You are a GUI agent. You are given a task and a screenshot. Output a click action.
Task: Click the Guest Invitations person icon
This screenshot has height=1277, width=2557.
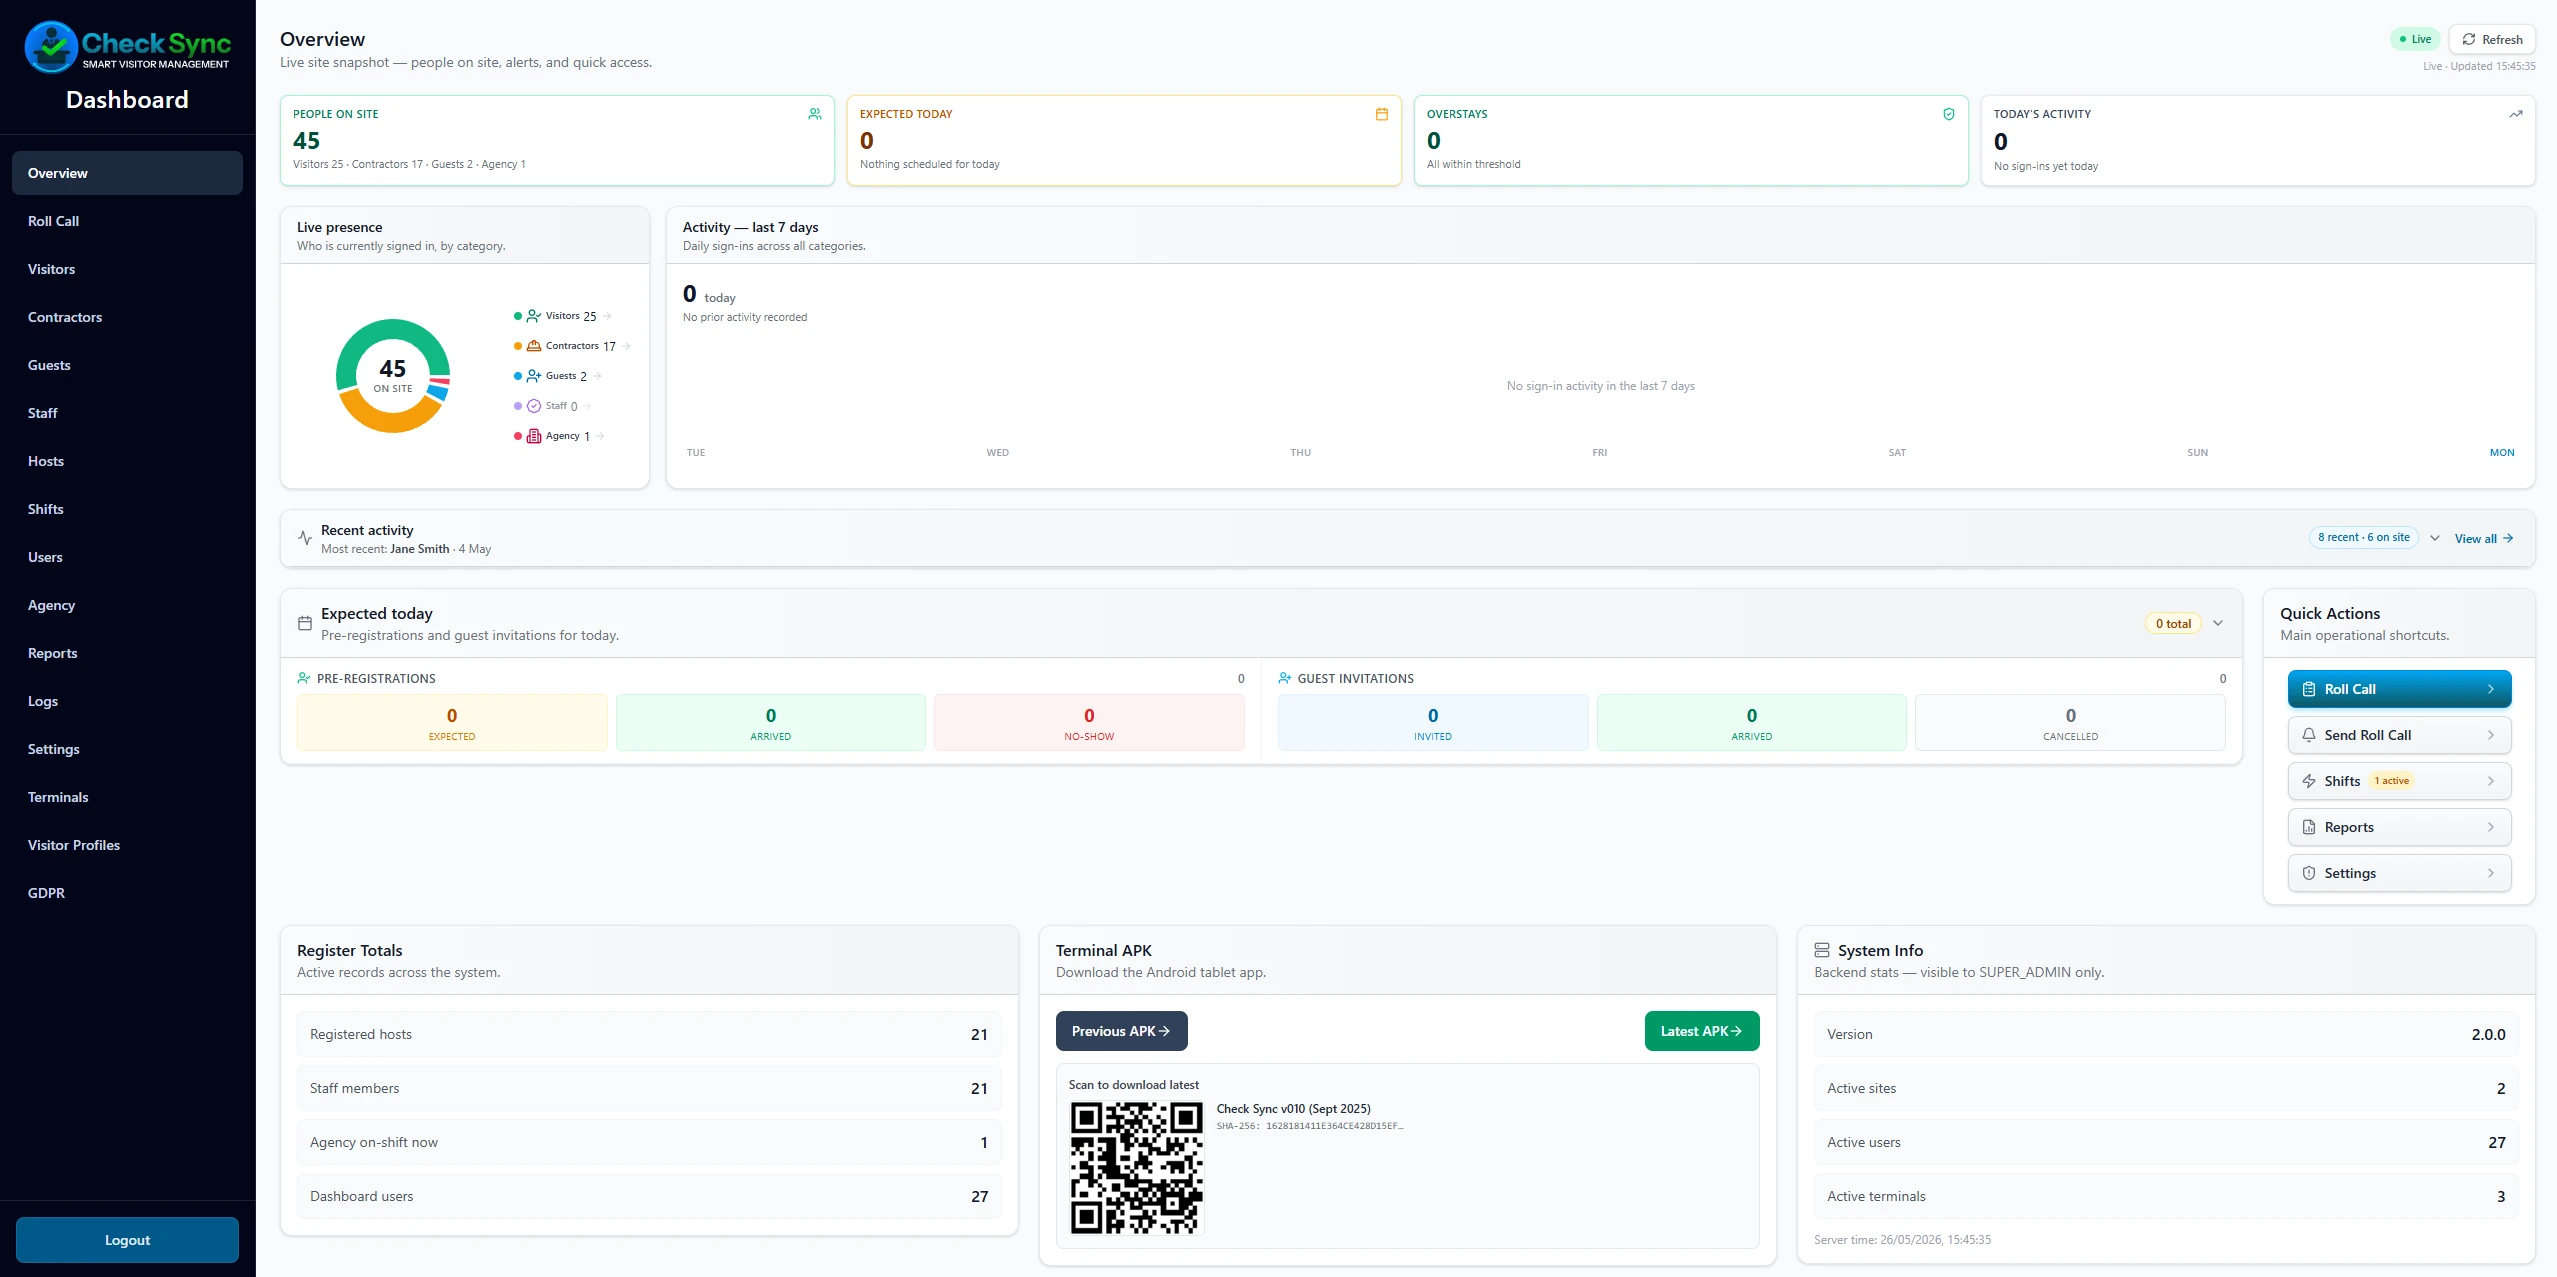(1285, 678)
